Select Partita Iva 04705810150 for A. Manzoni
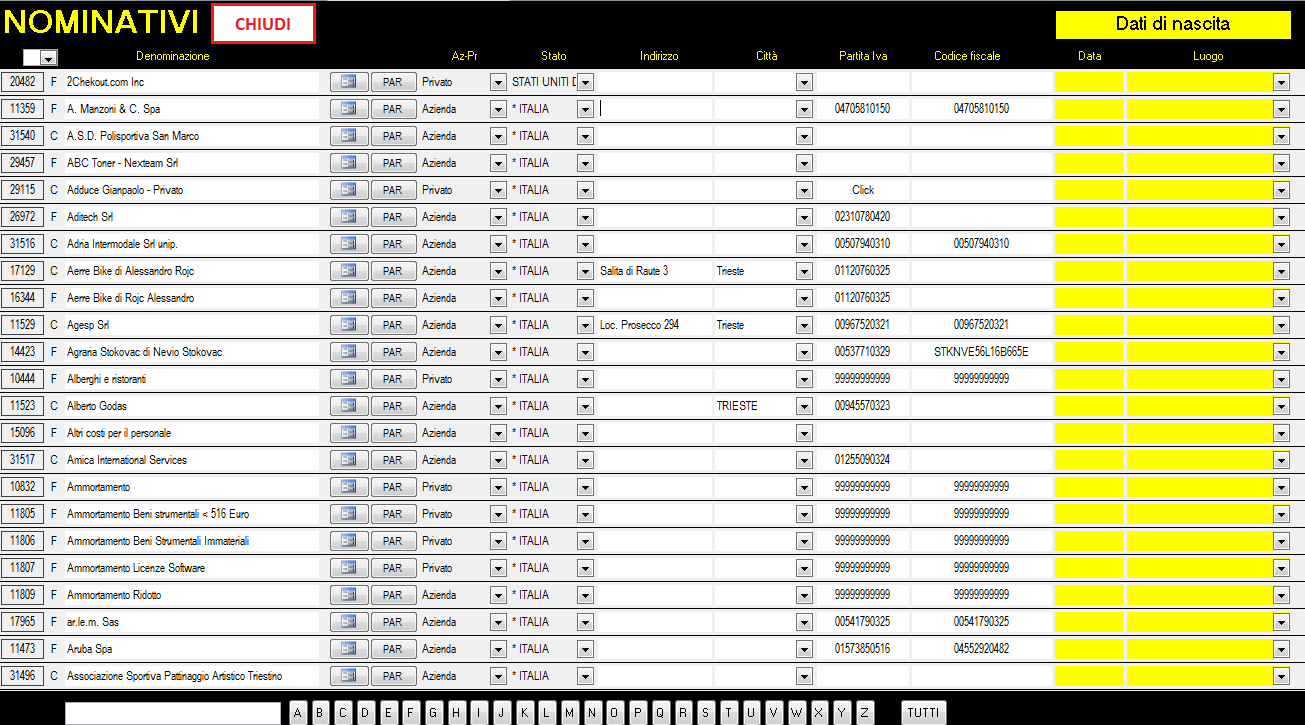The width and height of the screenshot is (1305, 725). click(862, 109)
